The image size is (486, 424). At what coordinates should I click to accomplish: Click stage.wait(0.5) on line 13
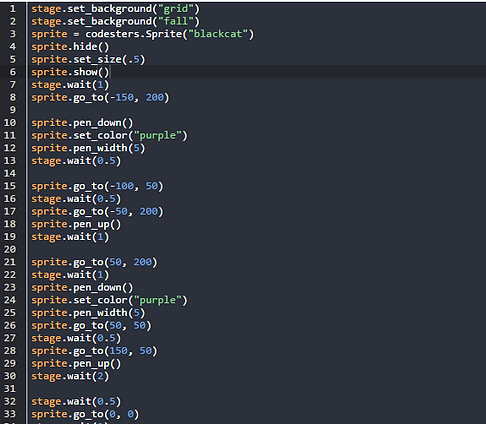point(76,161)
